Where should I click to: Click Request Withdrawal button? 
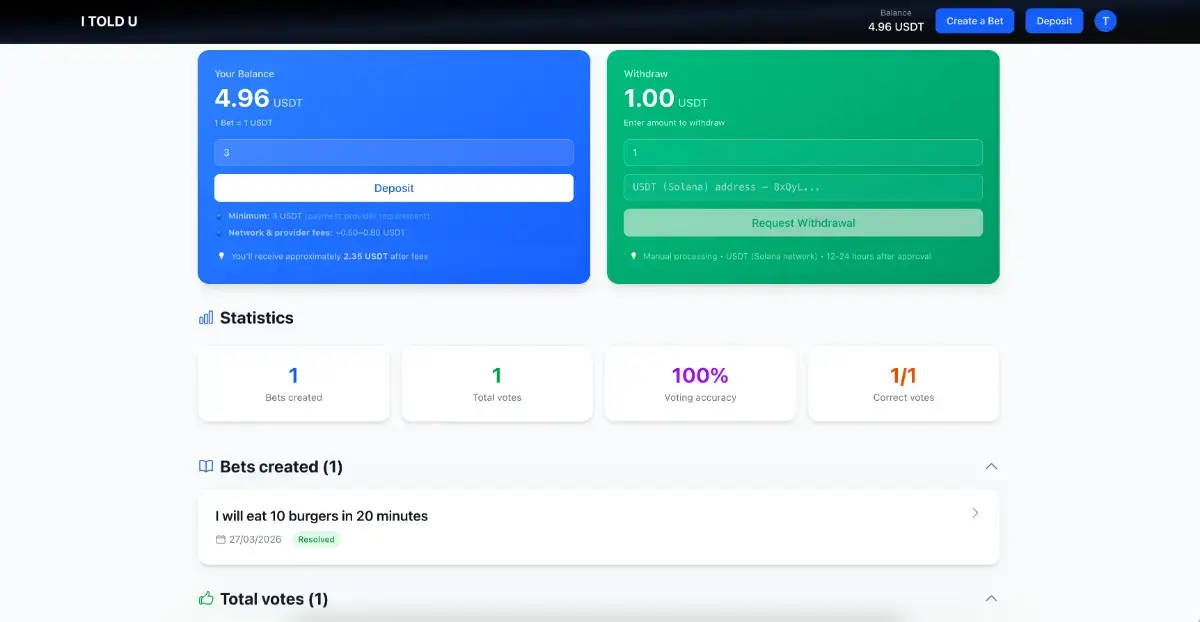(x=803, y=223)
